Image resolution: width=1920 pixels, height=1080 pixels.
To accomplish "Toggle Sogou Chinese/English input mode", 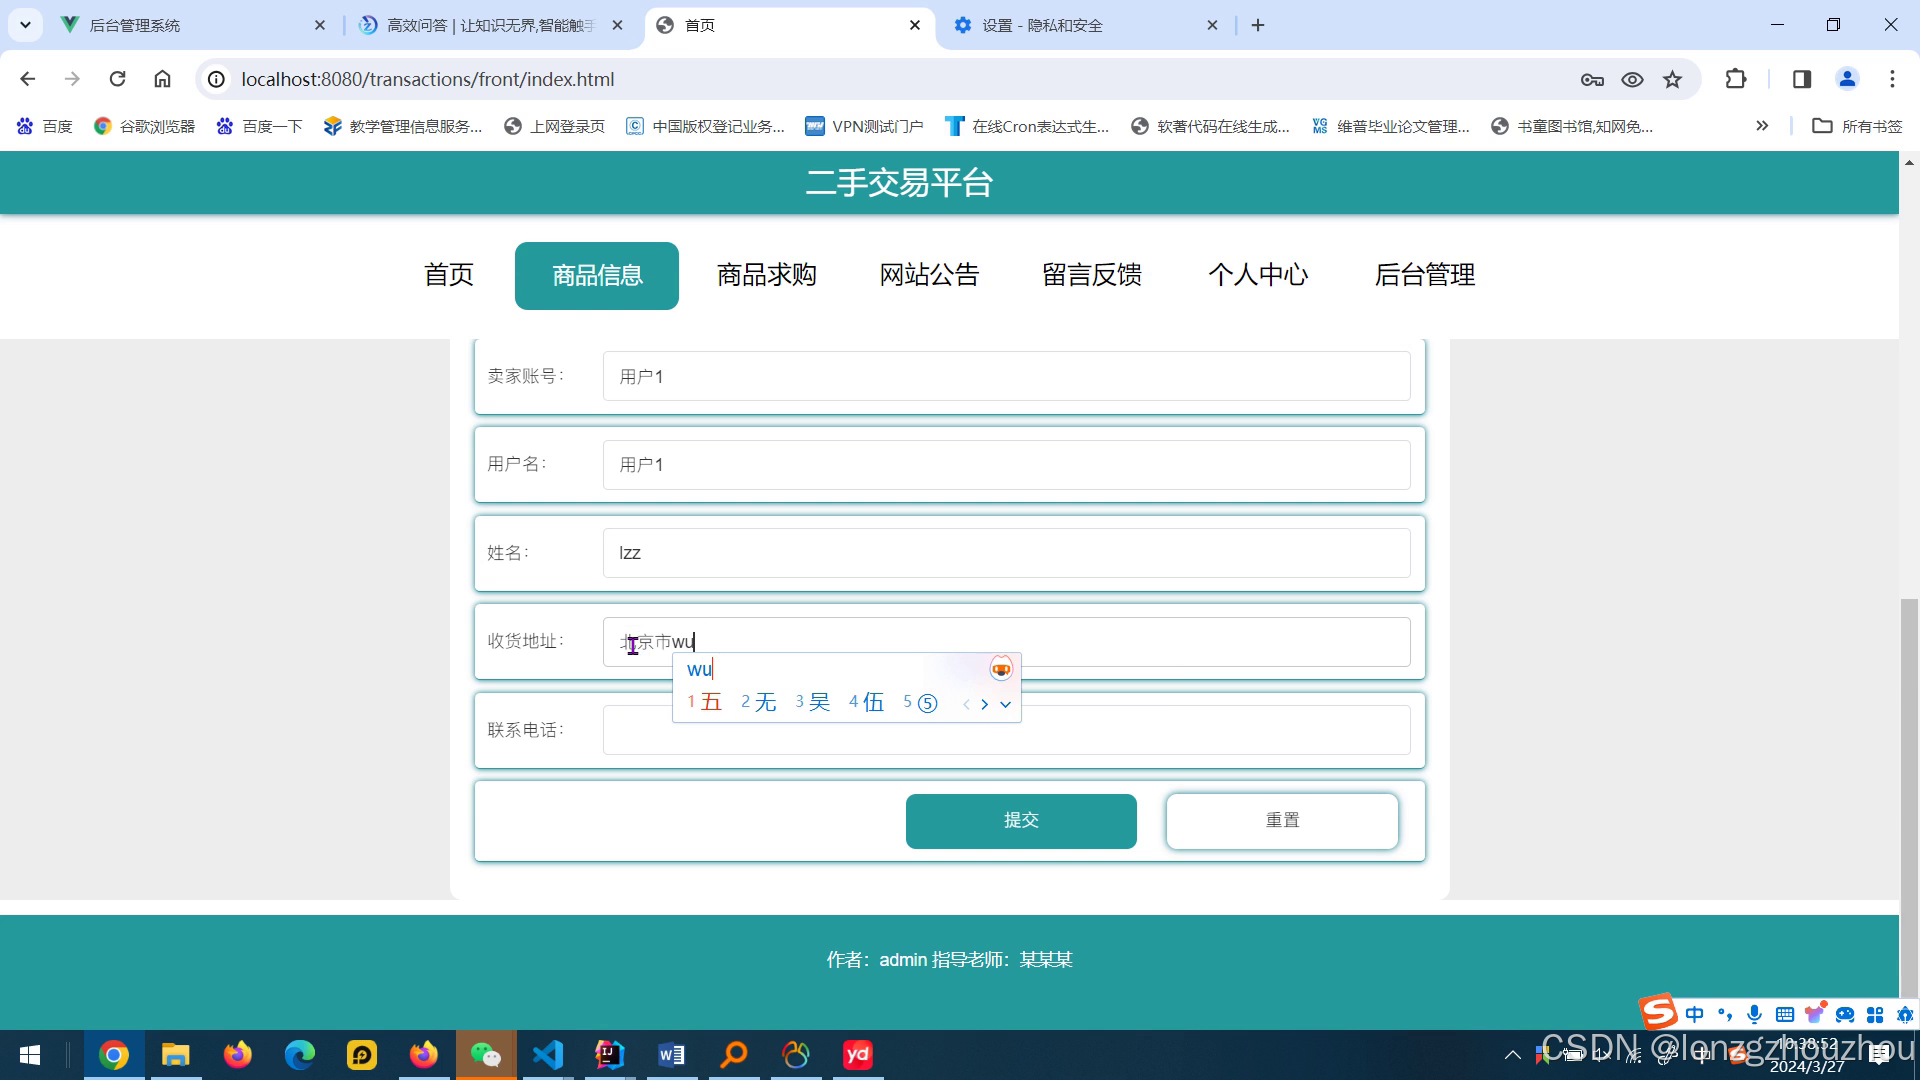I will pyautogui.click(x=1694, y=1014).
